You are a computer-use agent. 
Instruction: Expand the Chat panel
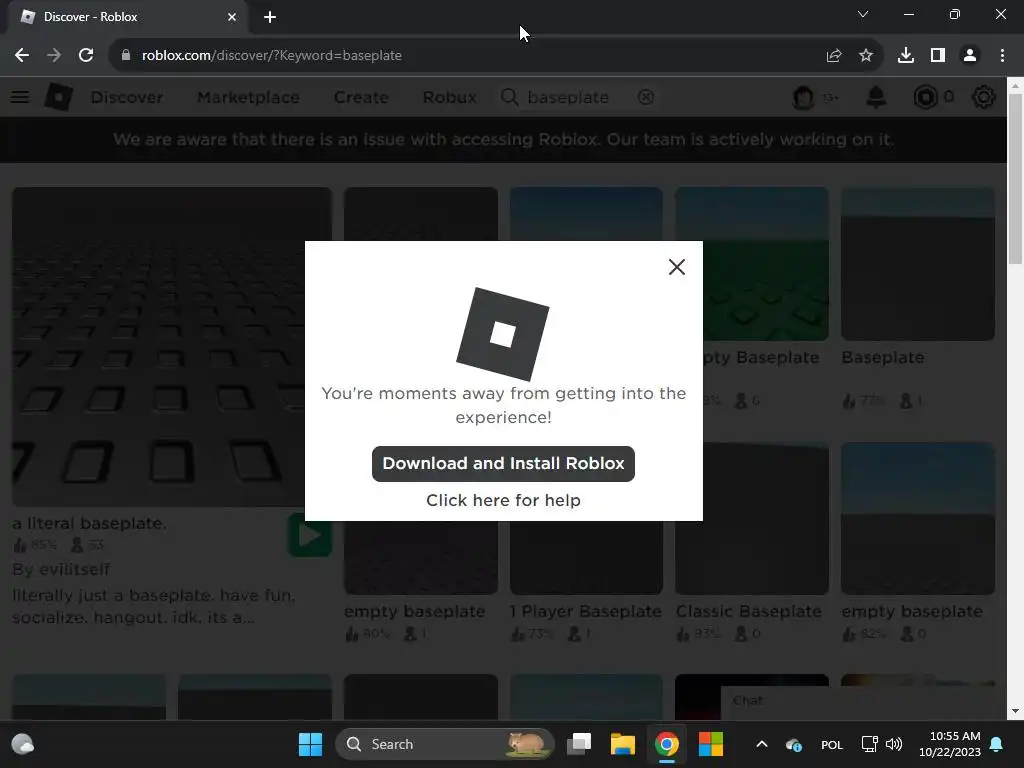pyautogui.click(x=863, y=701)
